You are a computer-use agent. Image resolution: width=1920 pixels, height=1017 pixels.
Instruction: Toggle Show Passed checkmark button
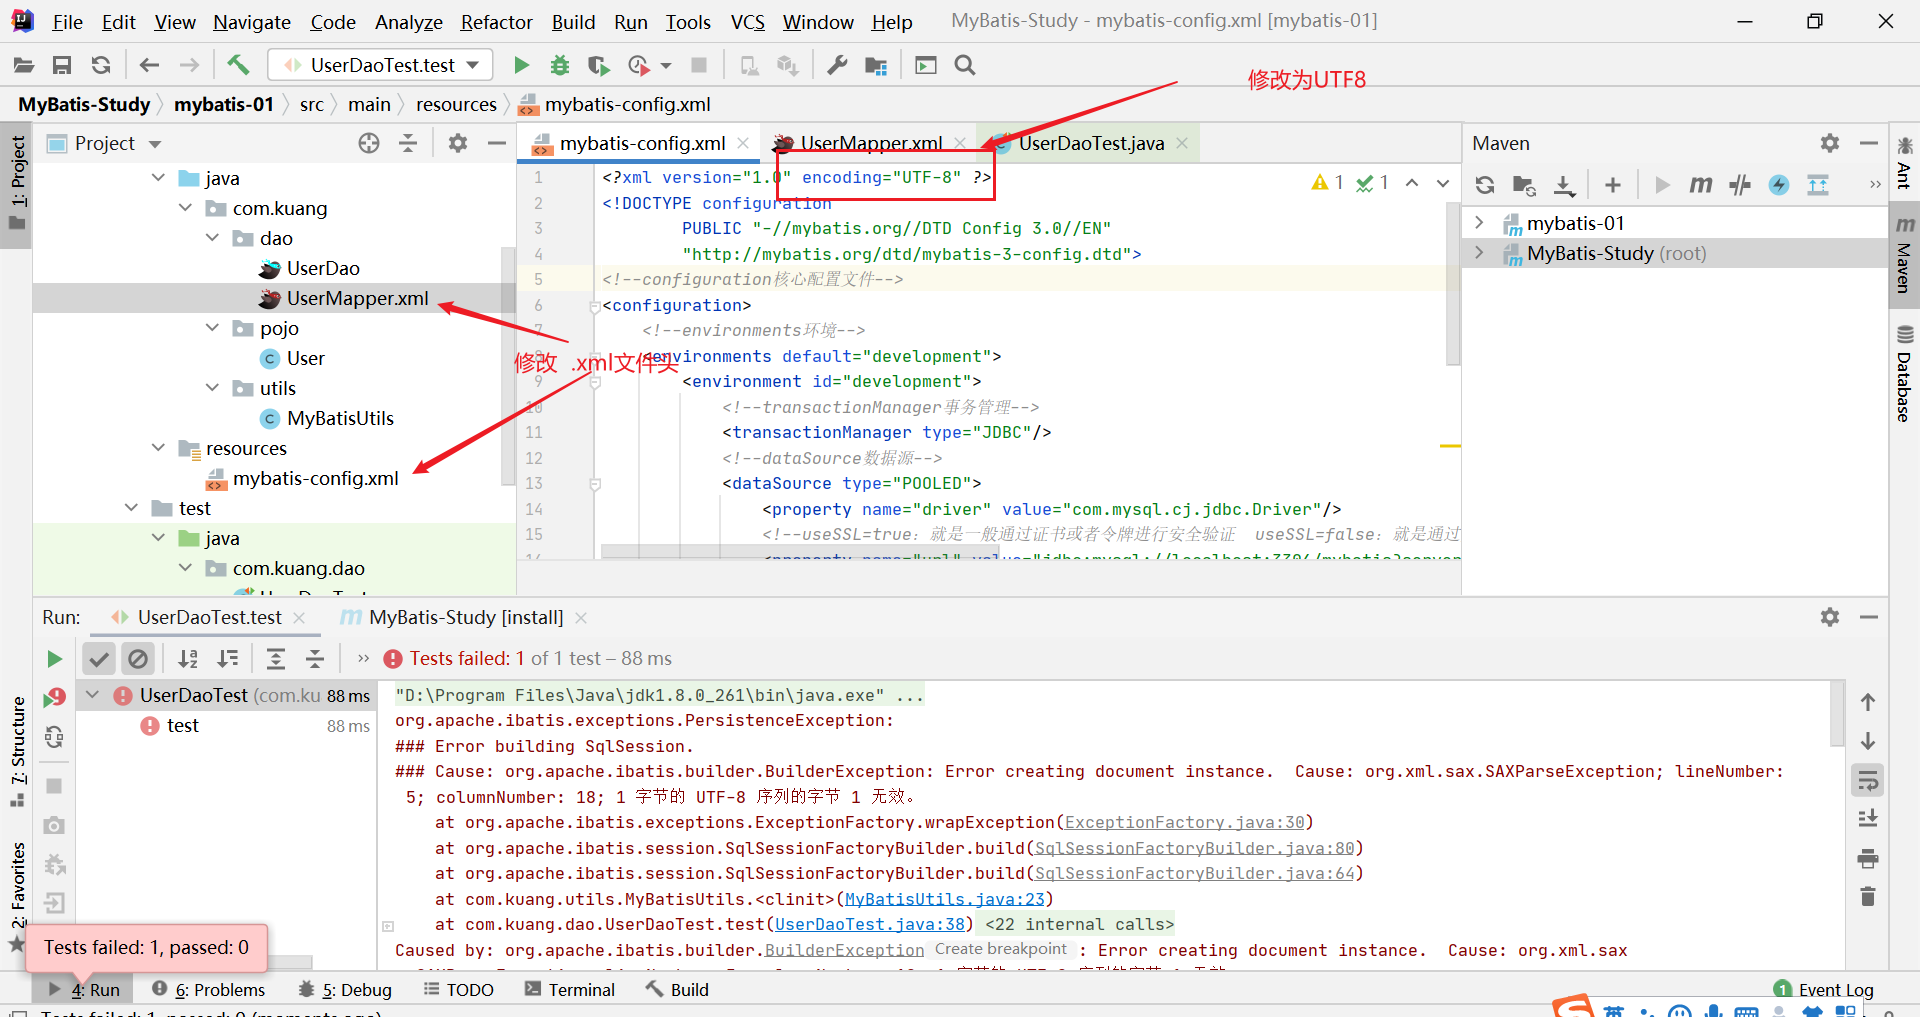[98, 659]
